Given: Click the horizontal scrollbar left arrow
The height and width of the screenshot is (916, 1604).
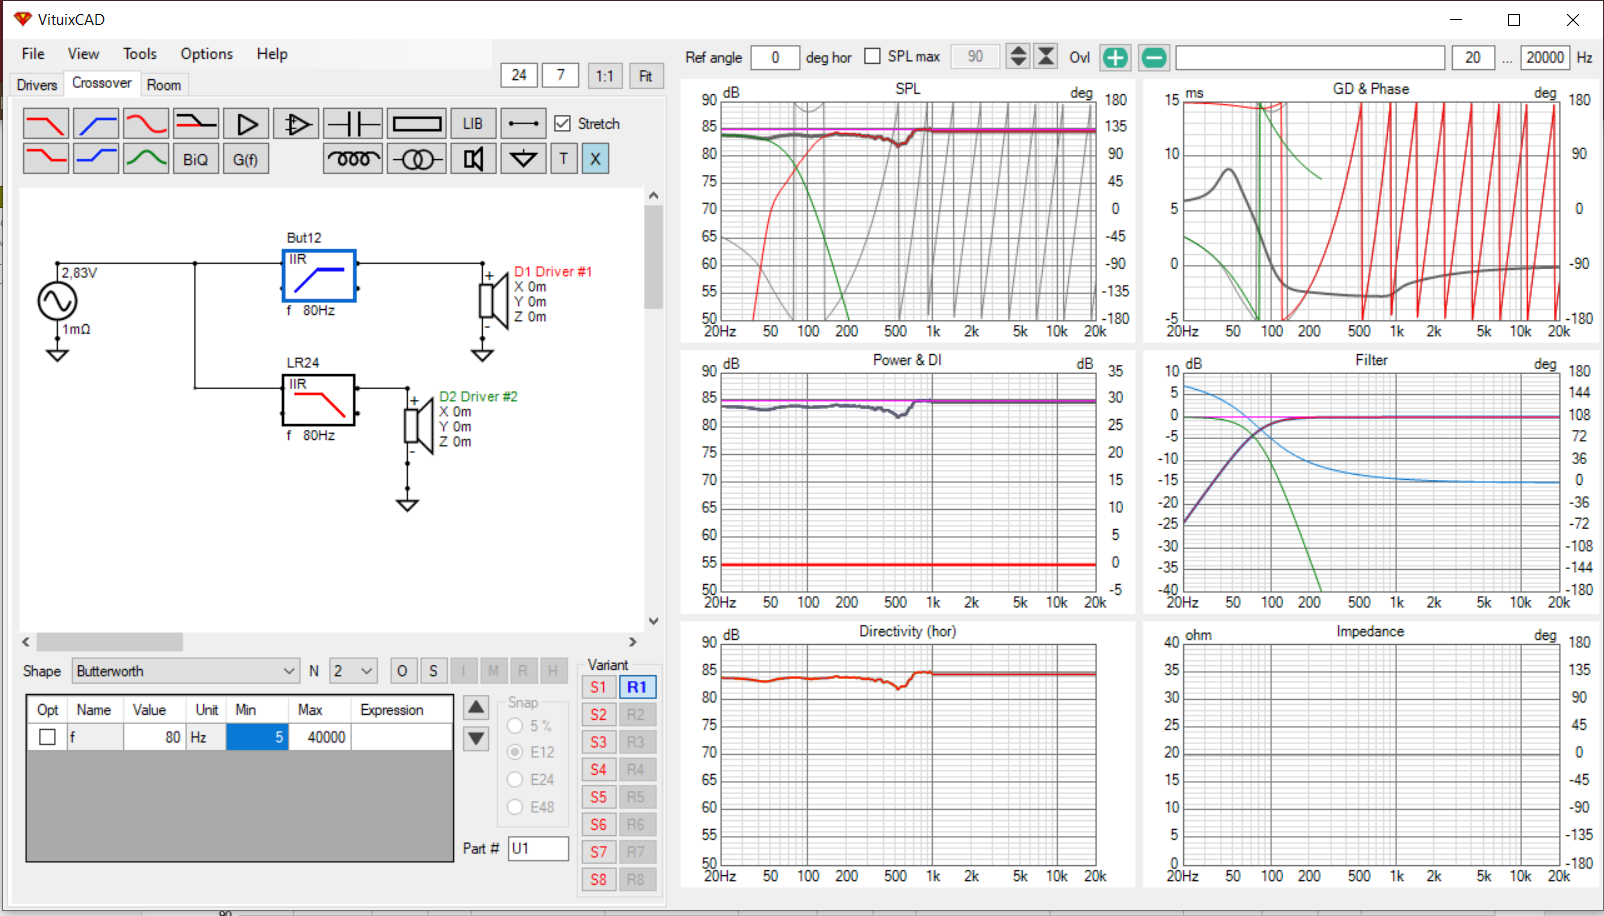Looking at the screenshot, I should coord(26,642).
